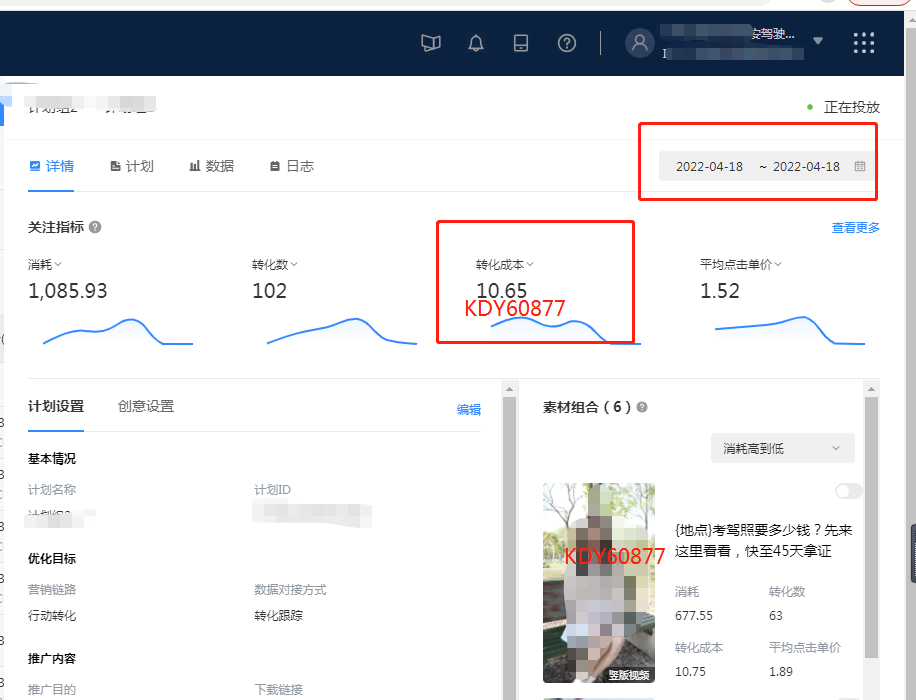This screenshot has width=916, height=700.
Task: Toggle the switch on the first material card
Action: tap(849, 491)
